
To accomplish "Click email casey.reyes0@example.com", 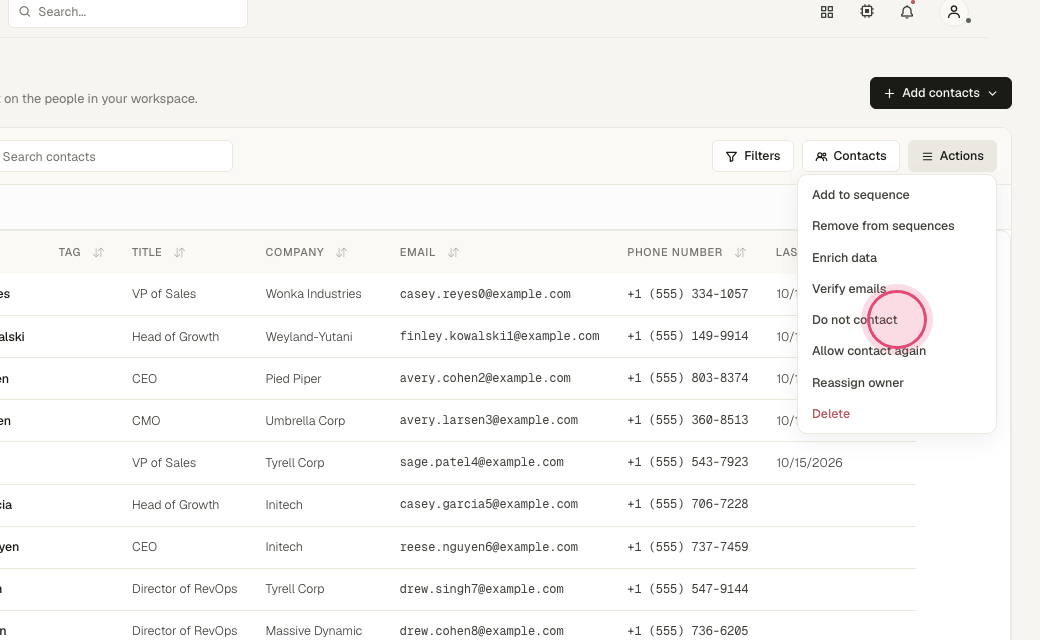I will pyautogui.click(x=485, y=294).
